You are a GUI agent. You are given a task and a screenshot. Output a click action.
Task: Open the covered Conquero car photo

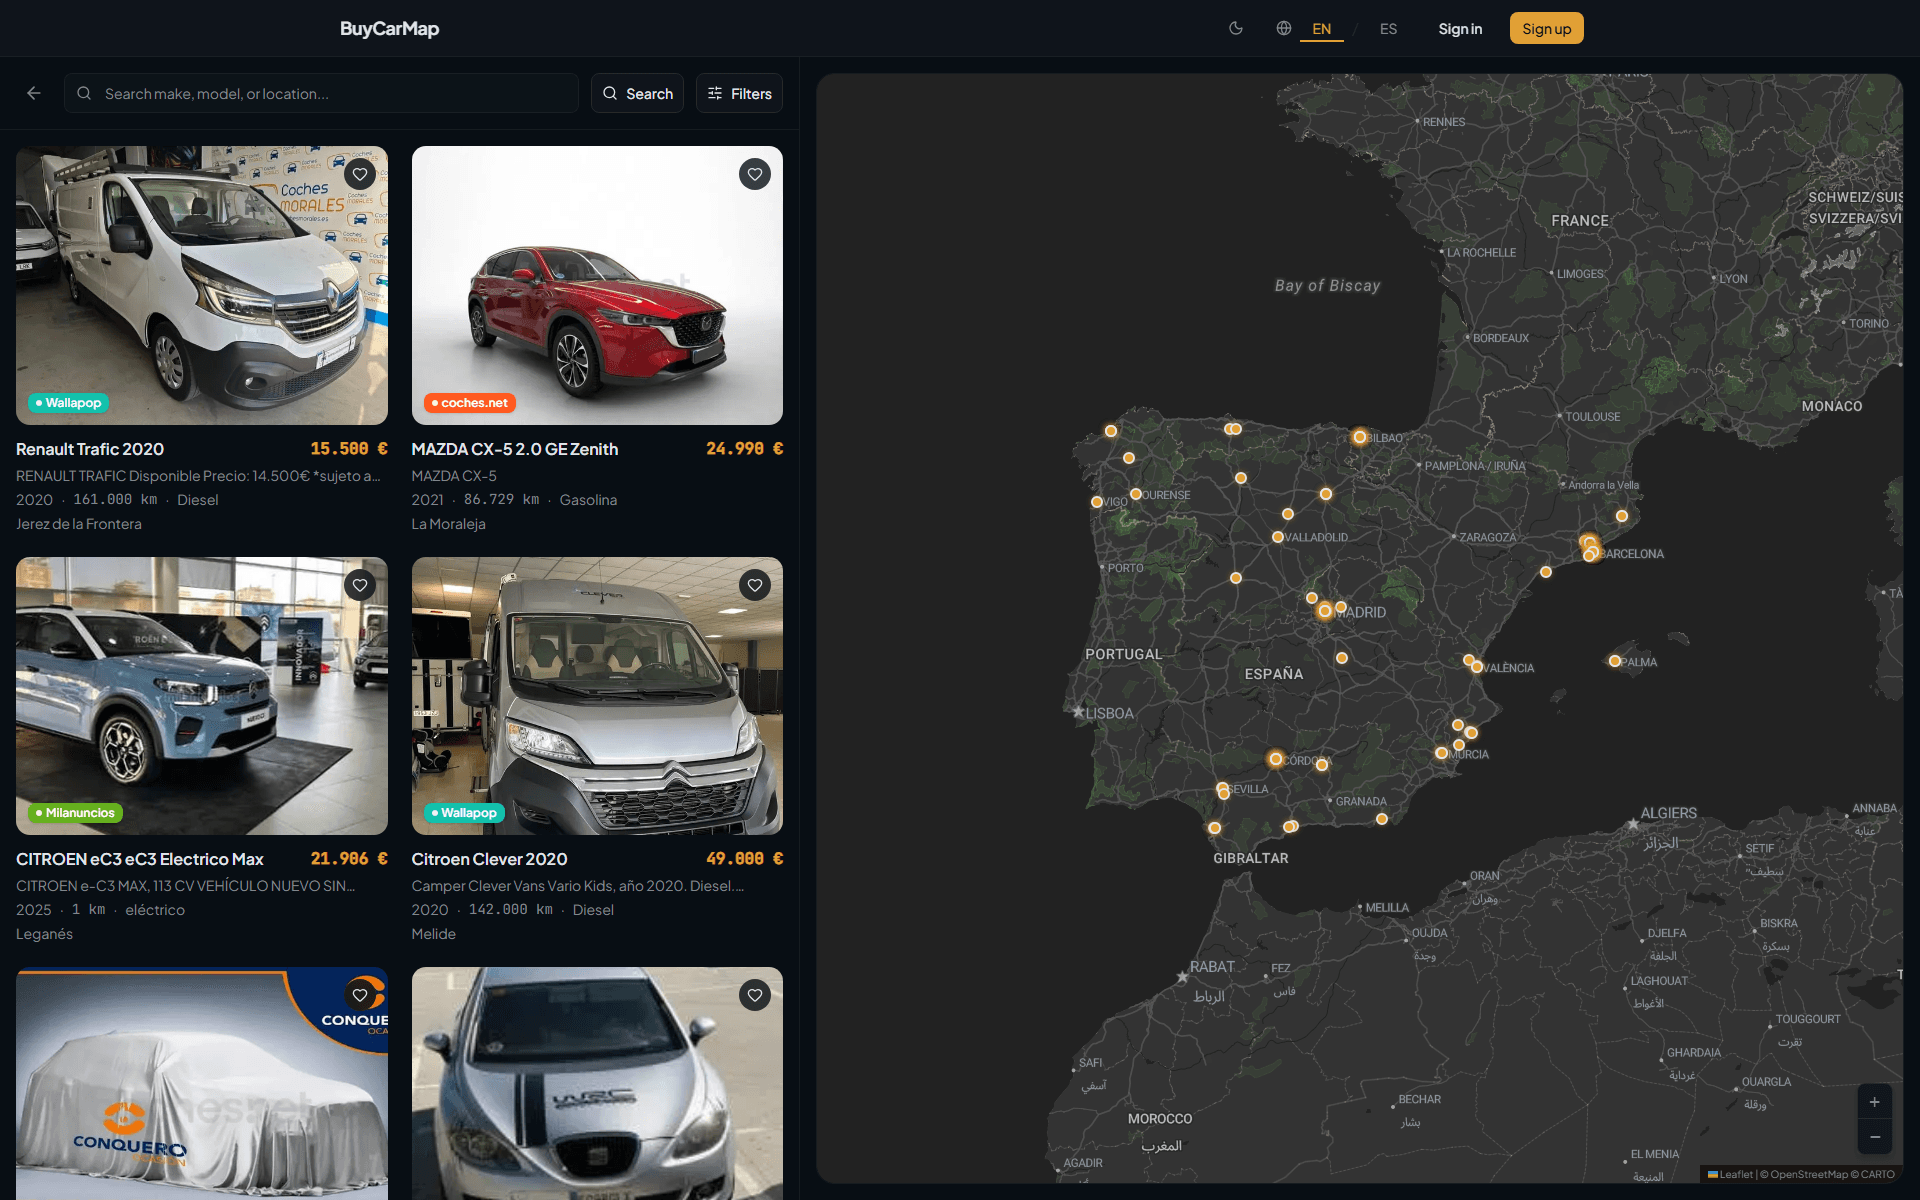202,1083
